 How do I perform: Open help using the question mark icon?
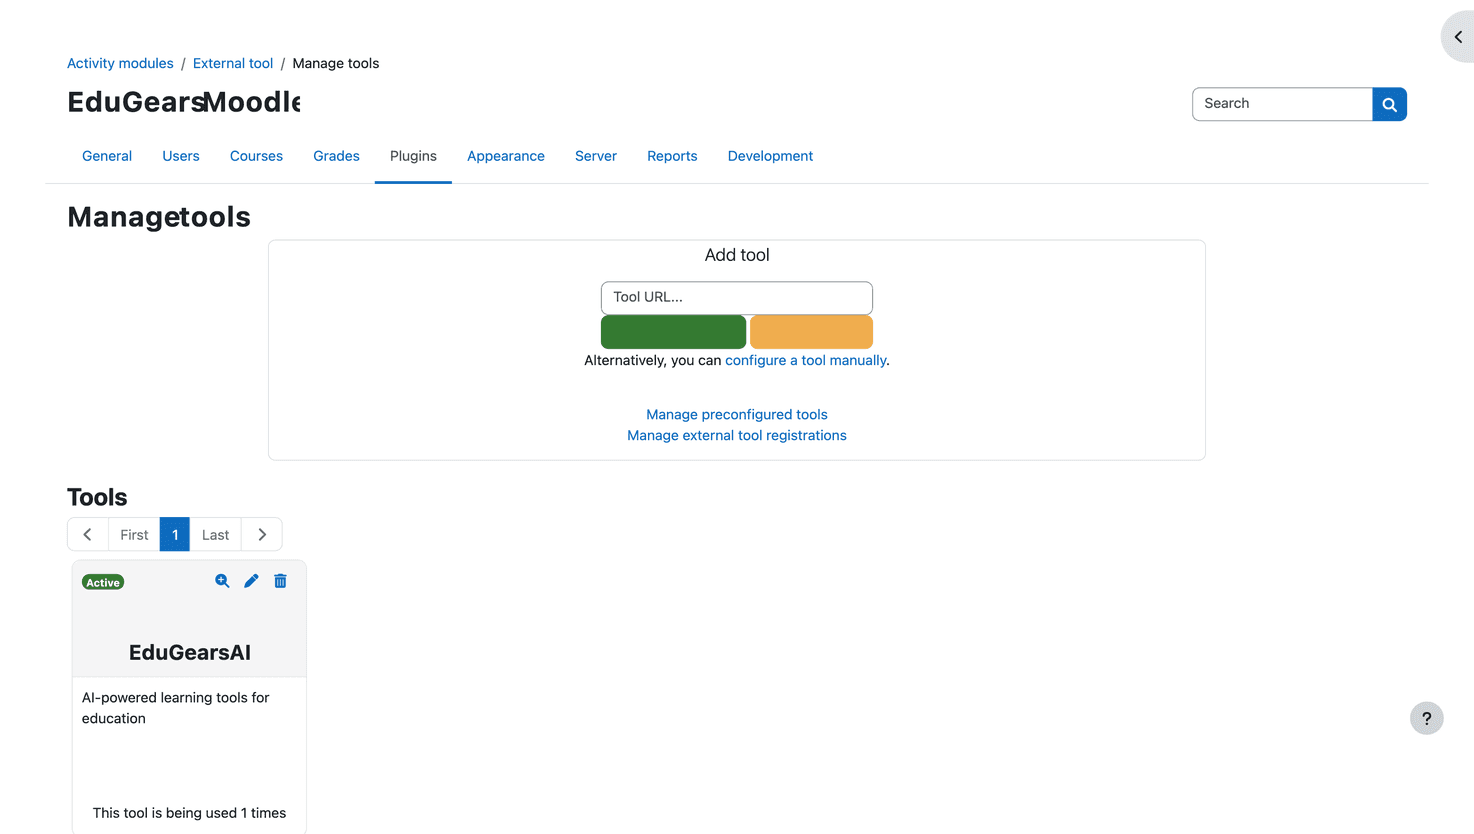coord(1426,718)
